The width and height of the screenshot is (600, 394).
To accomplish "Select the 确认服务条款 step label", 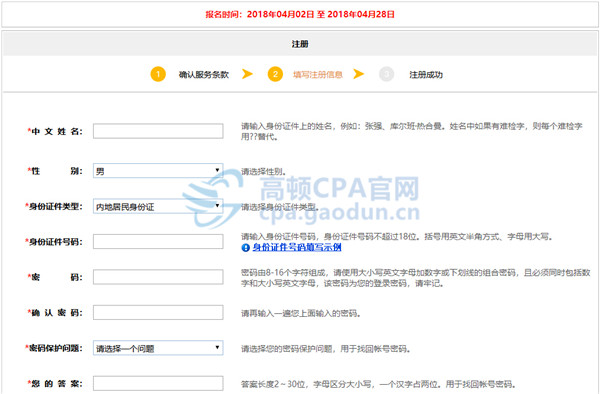I will point(204,75).
